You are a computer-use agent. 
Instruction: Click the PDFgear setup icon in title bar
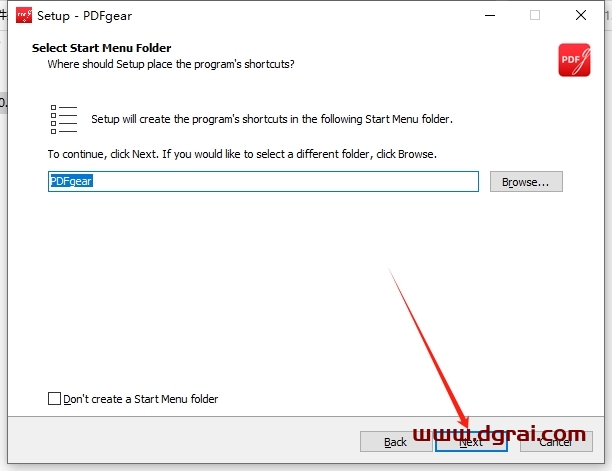coord(20,16)
